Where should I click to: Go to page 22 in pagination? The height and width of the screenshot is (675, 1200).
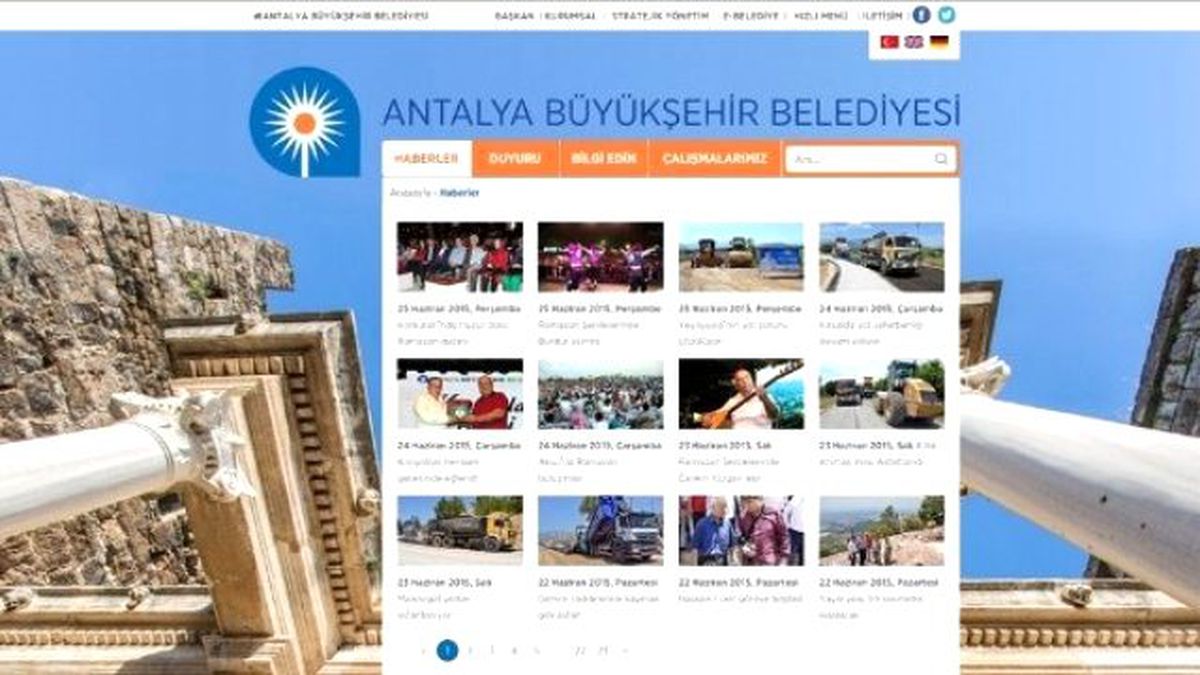580,651
